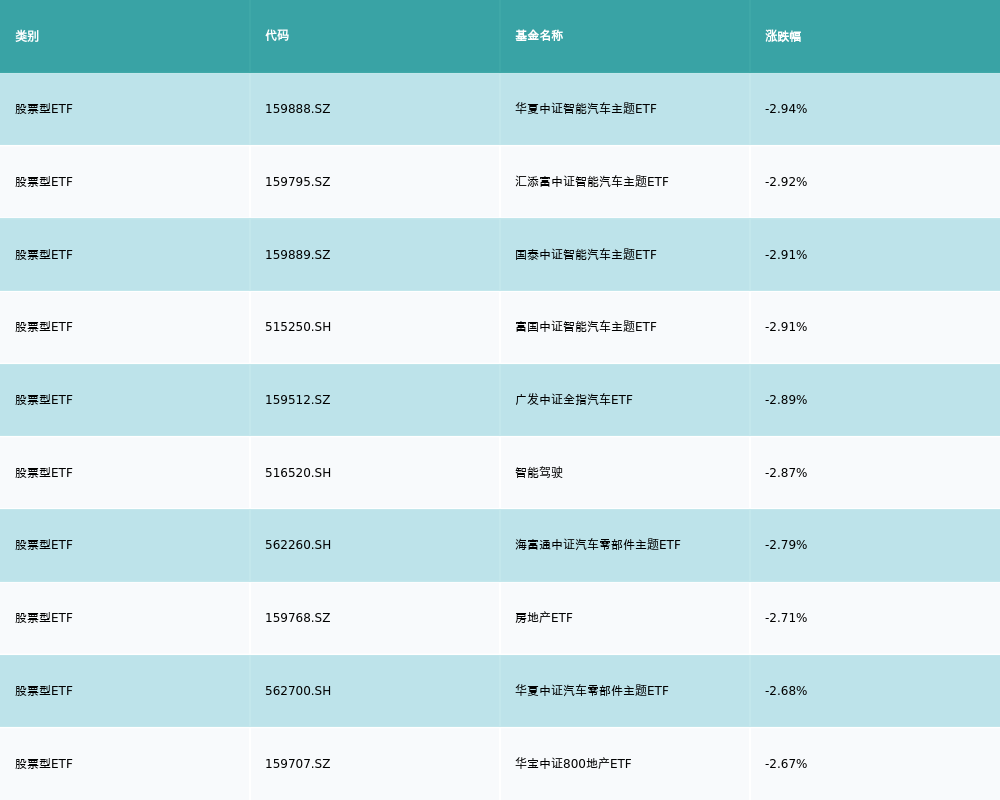Click fund name 国泰中证智能汽车主题ETF
Screen dimensions: 1000x800
click(585, 255)
